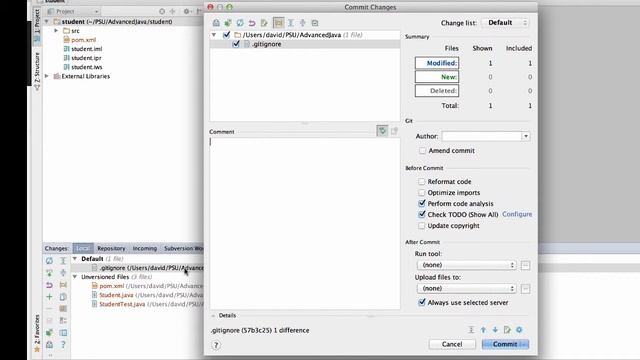
Task: Click Previous Difference up arrow in Details bar
Action: pyautogui.click(x=483, y=330)
